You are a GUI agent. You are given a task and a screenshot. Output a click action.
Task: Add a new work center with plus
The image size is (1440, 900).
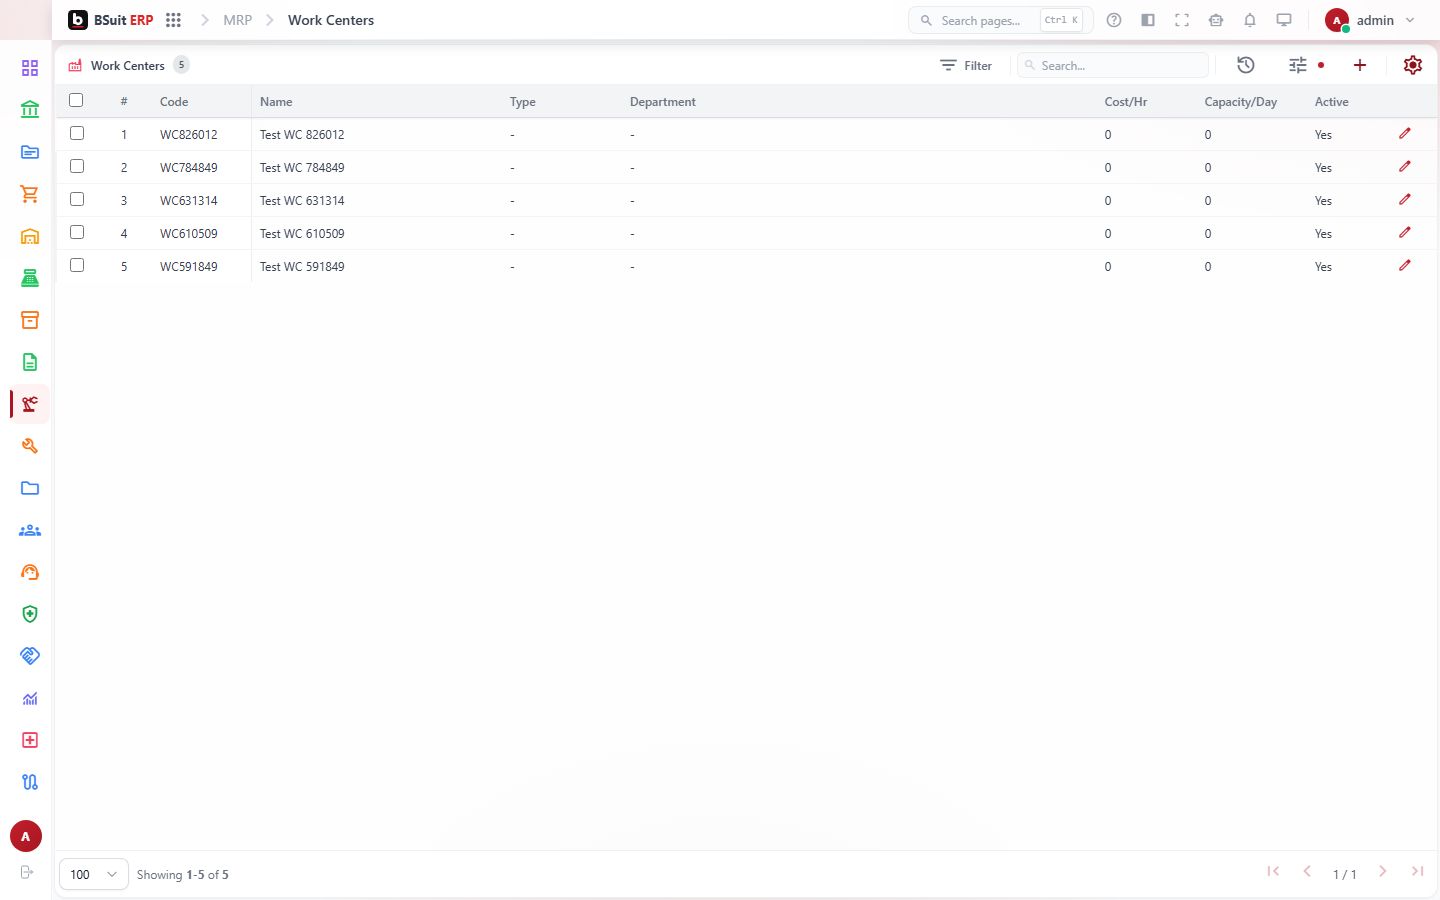[1360, 65]
